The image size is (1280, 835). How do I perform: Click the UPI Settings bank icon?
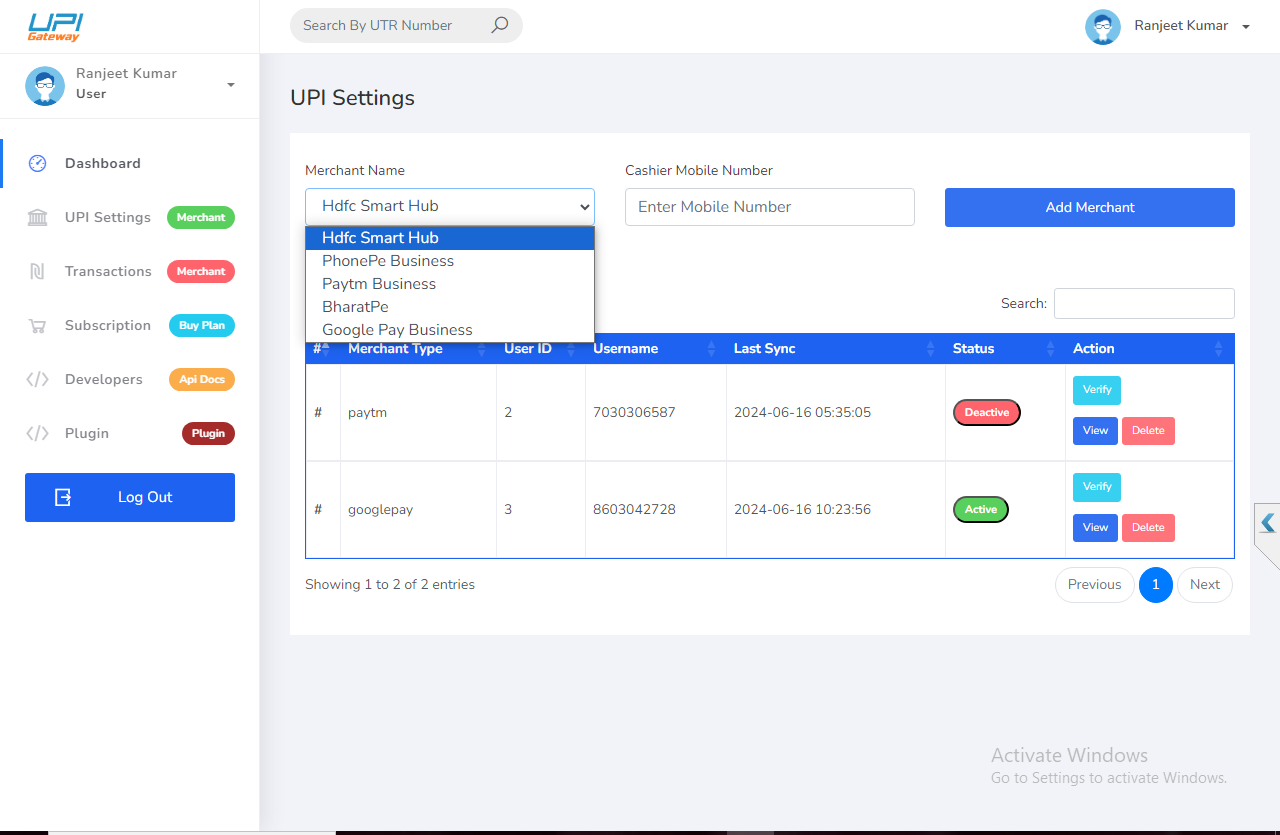click(x=38, y=217)
